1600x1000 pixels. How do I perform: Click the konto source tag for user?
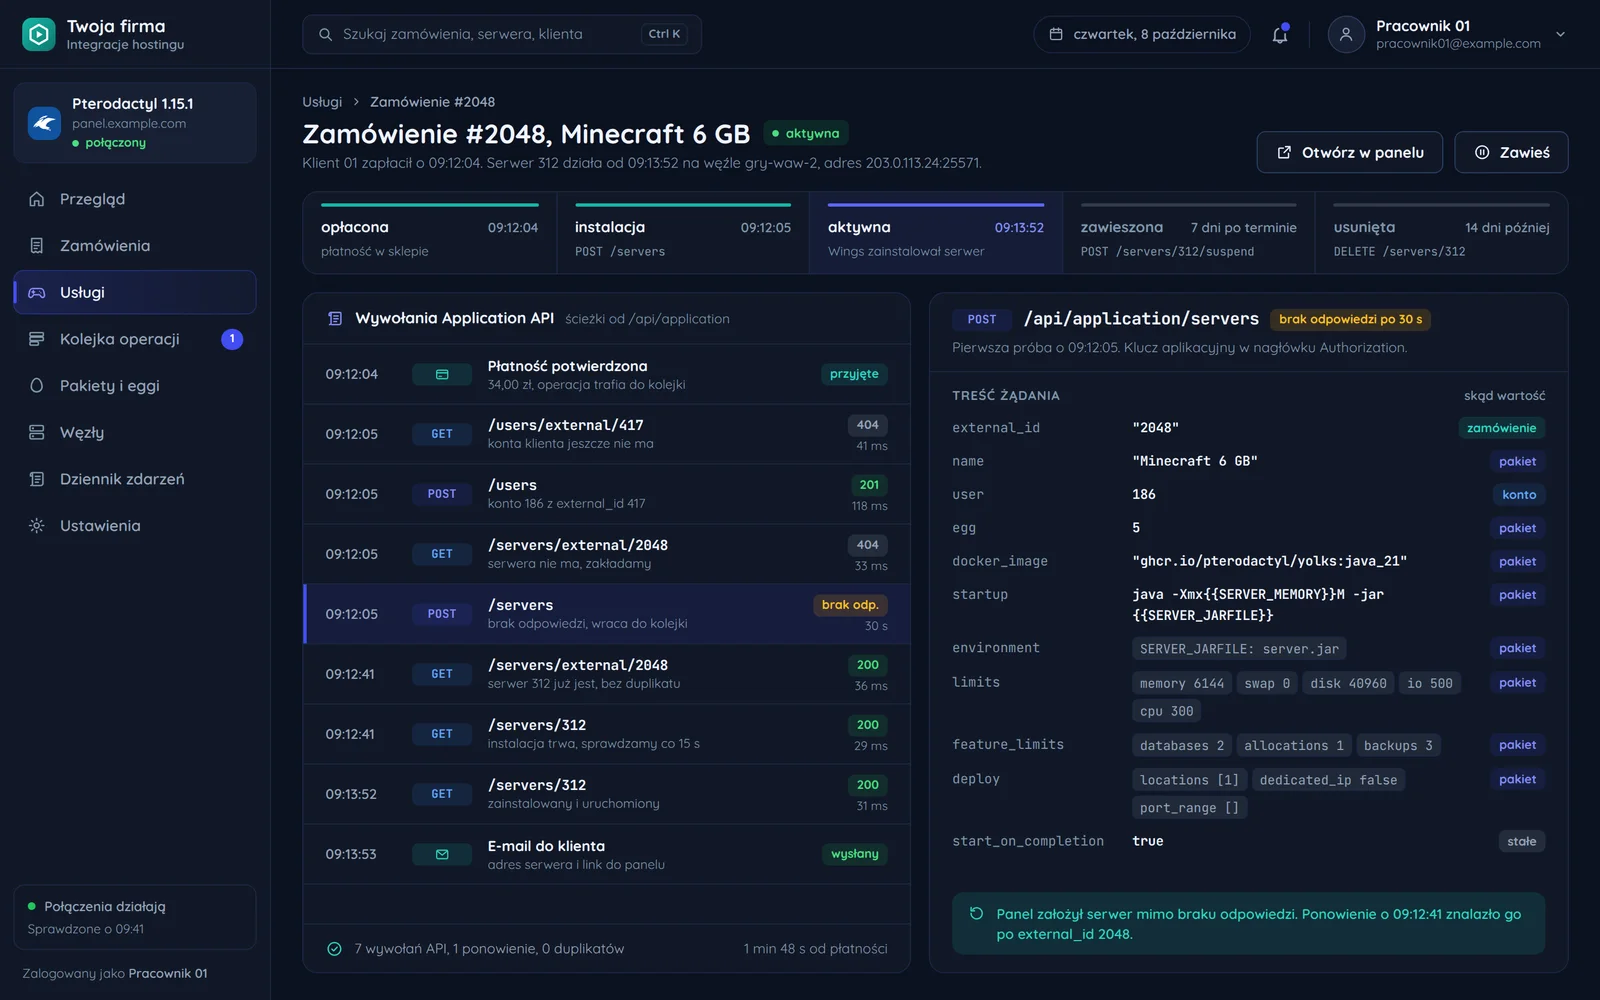(1519, 495)
